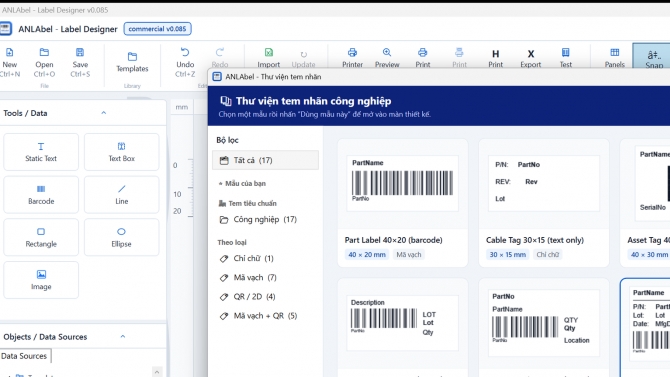Click the Import spreadsheet icon

point(268,52)
